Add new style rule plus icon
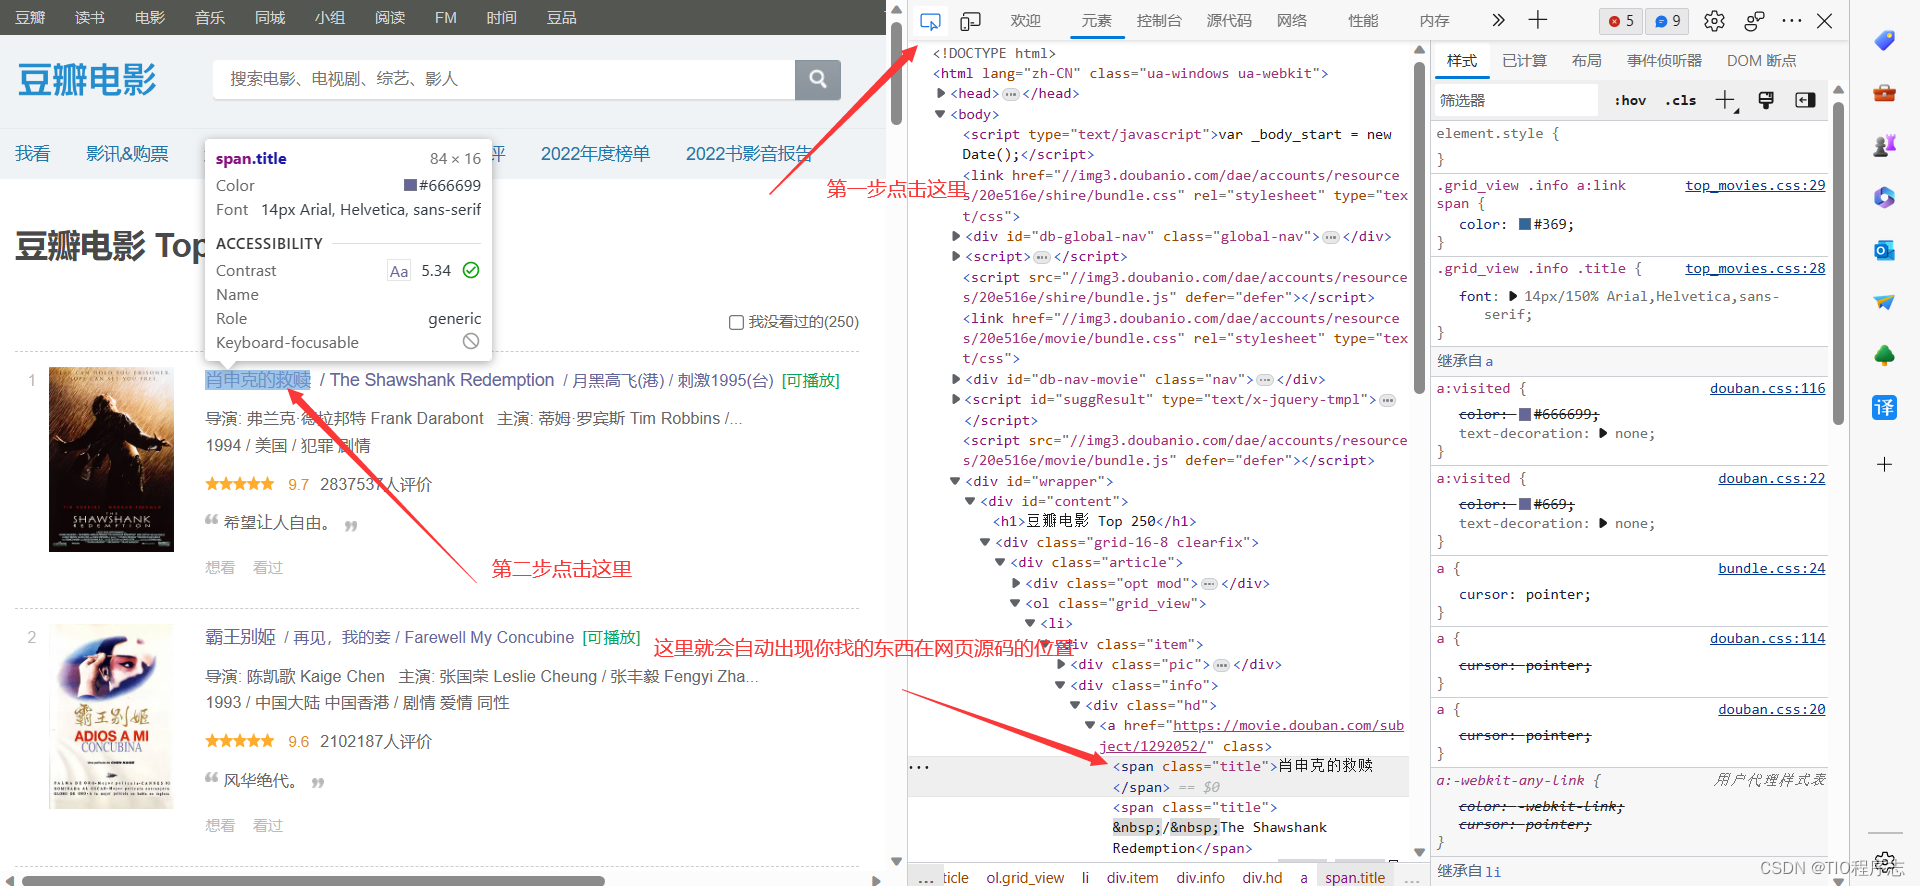This screenshot has width=1920, height=886. [x=1726, y=100]
